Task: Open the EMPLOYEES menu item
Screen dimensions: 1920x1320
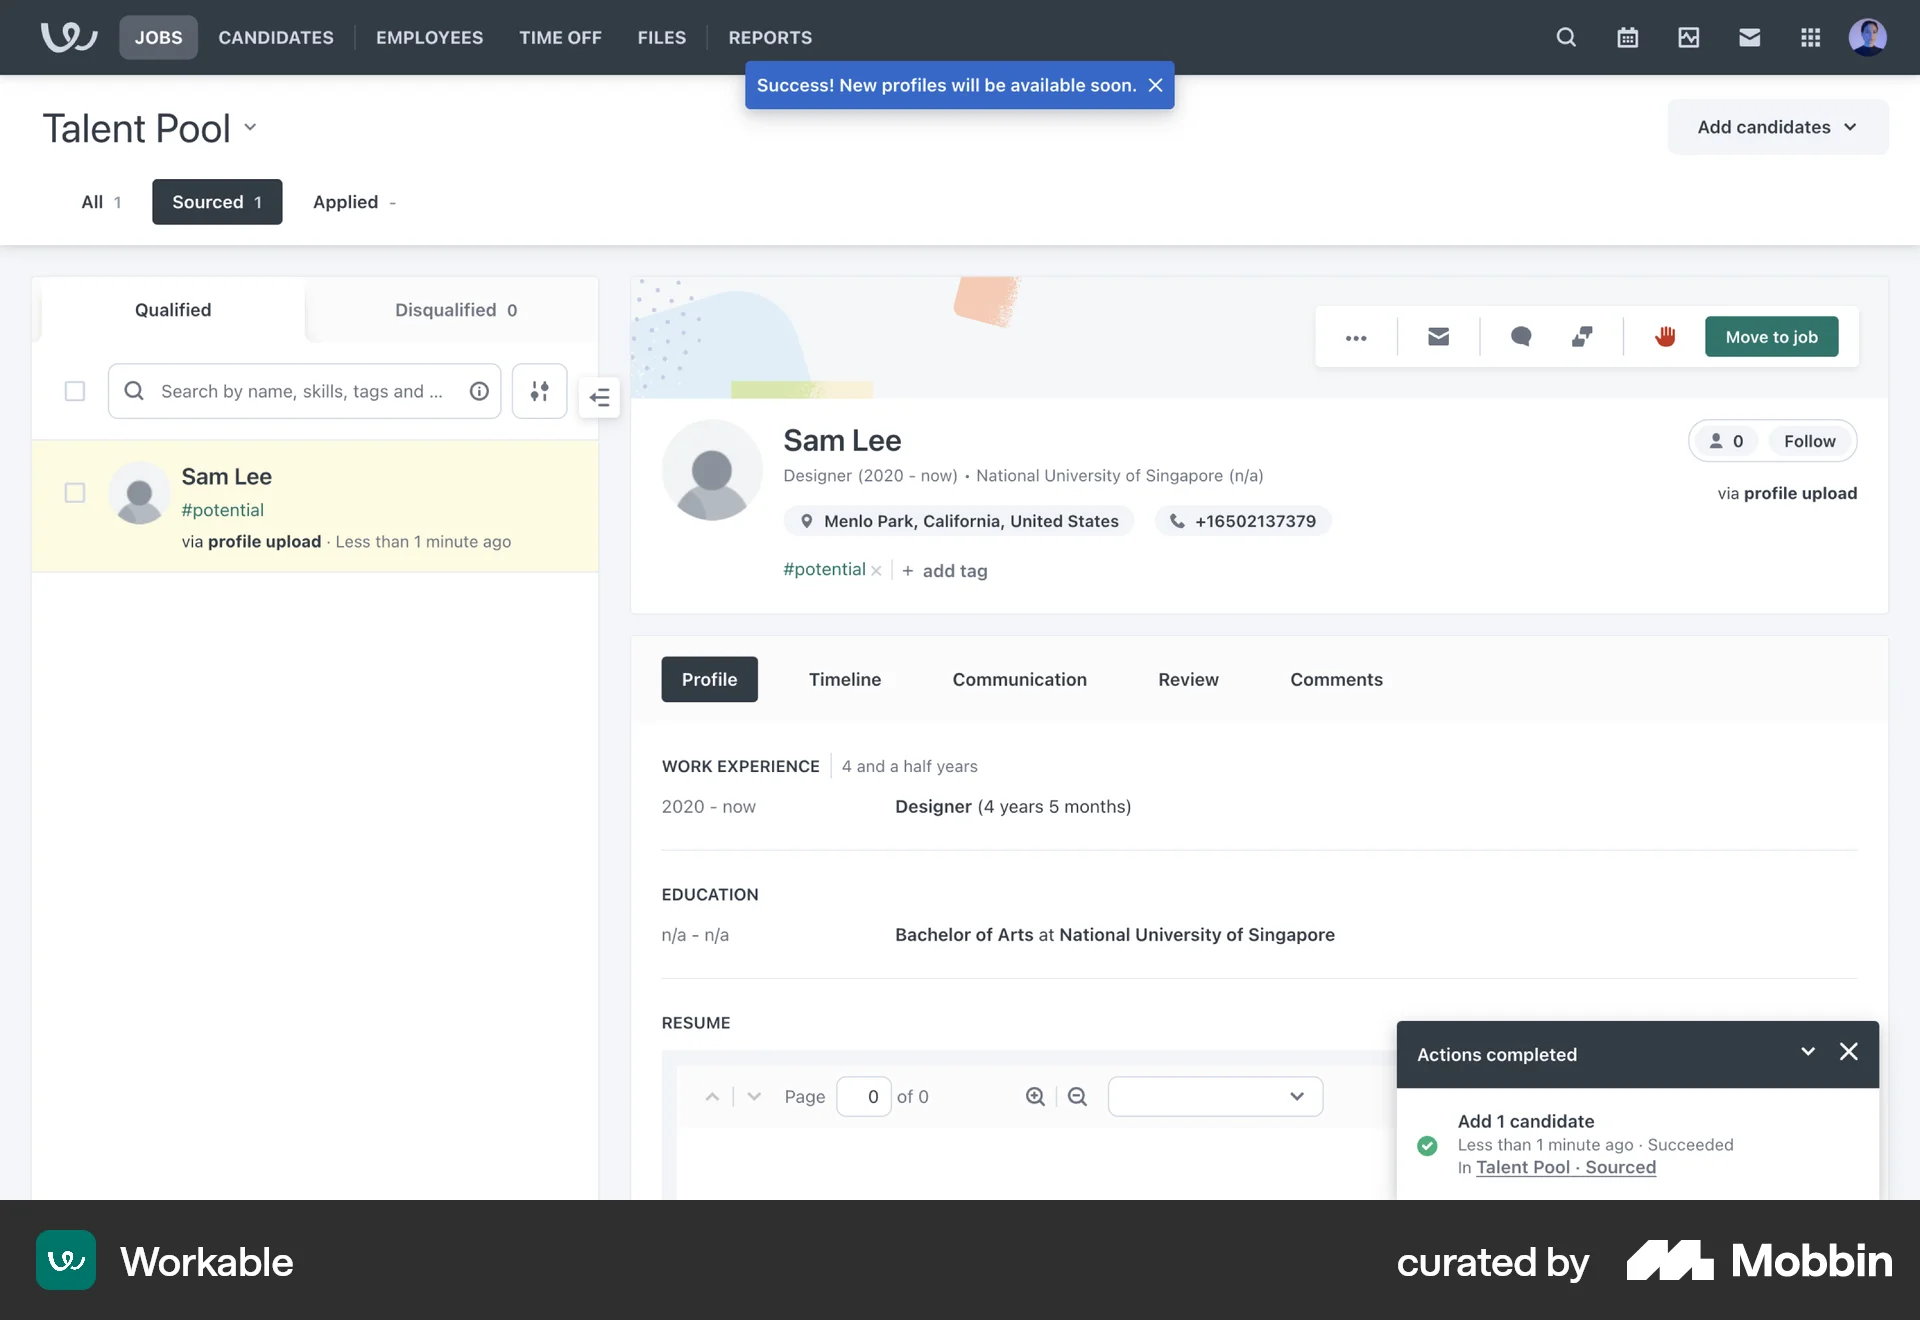Action: pos(429,37)
